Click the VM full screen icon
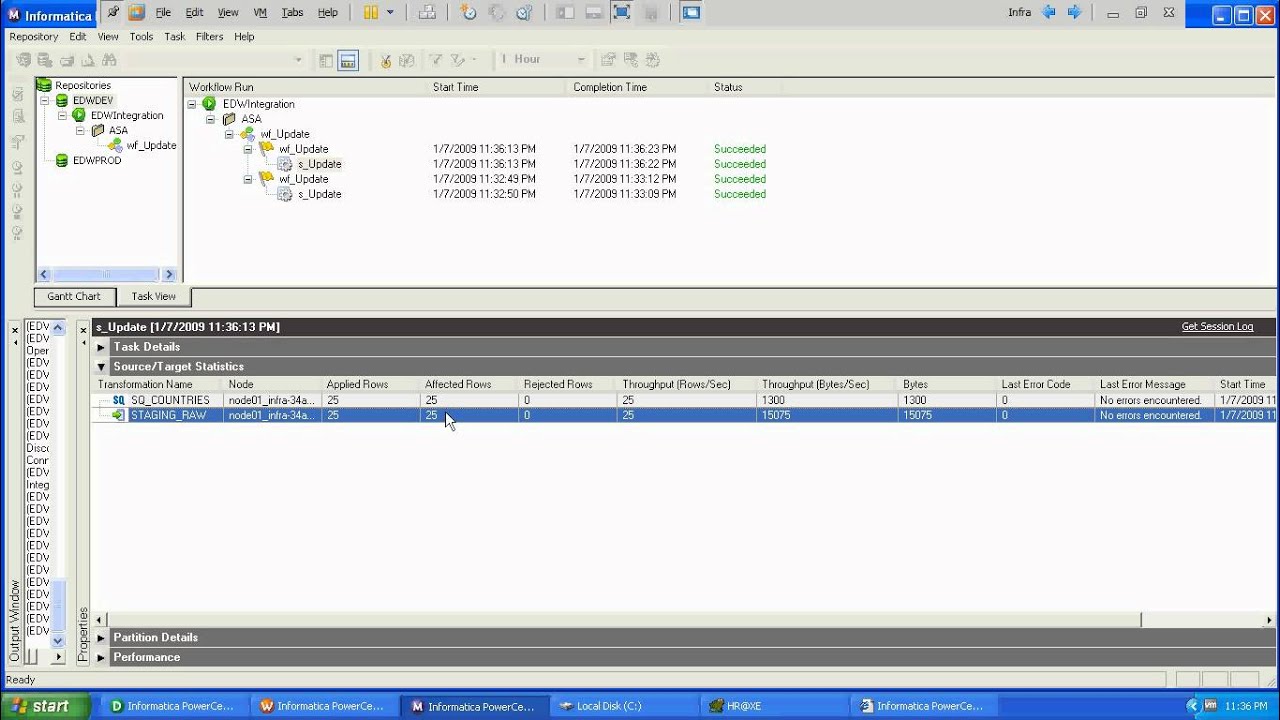 pyautogui.click(x=621, y=13)
